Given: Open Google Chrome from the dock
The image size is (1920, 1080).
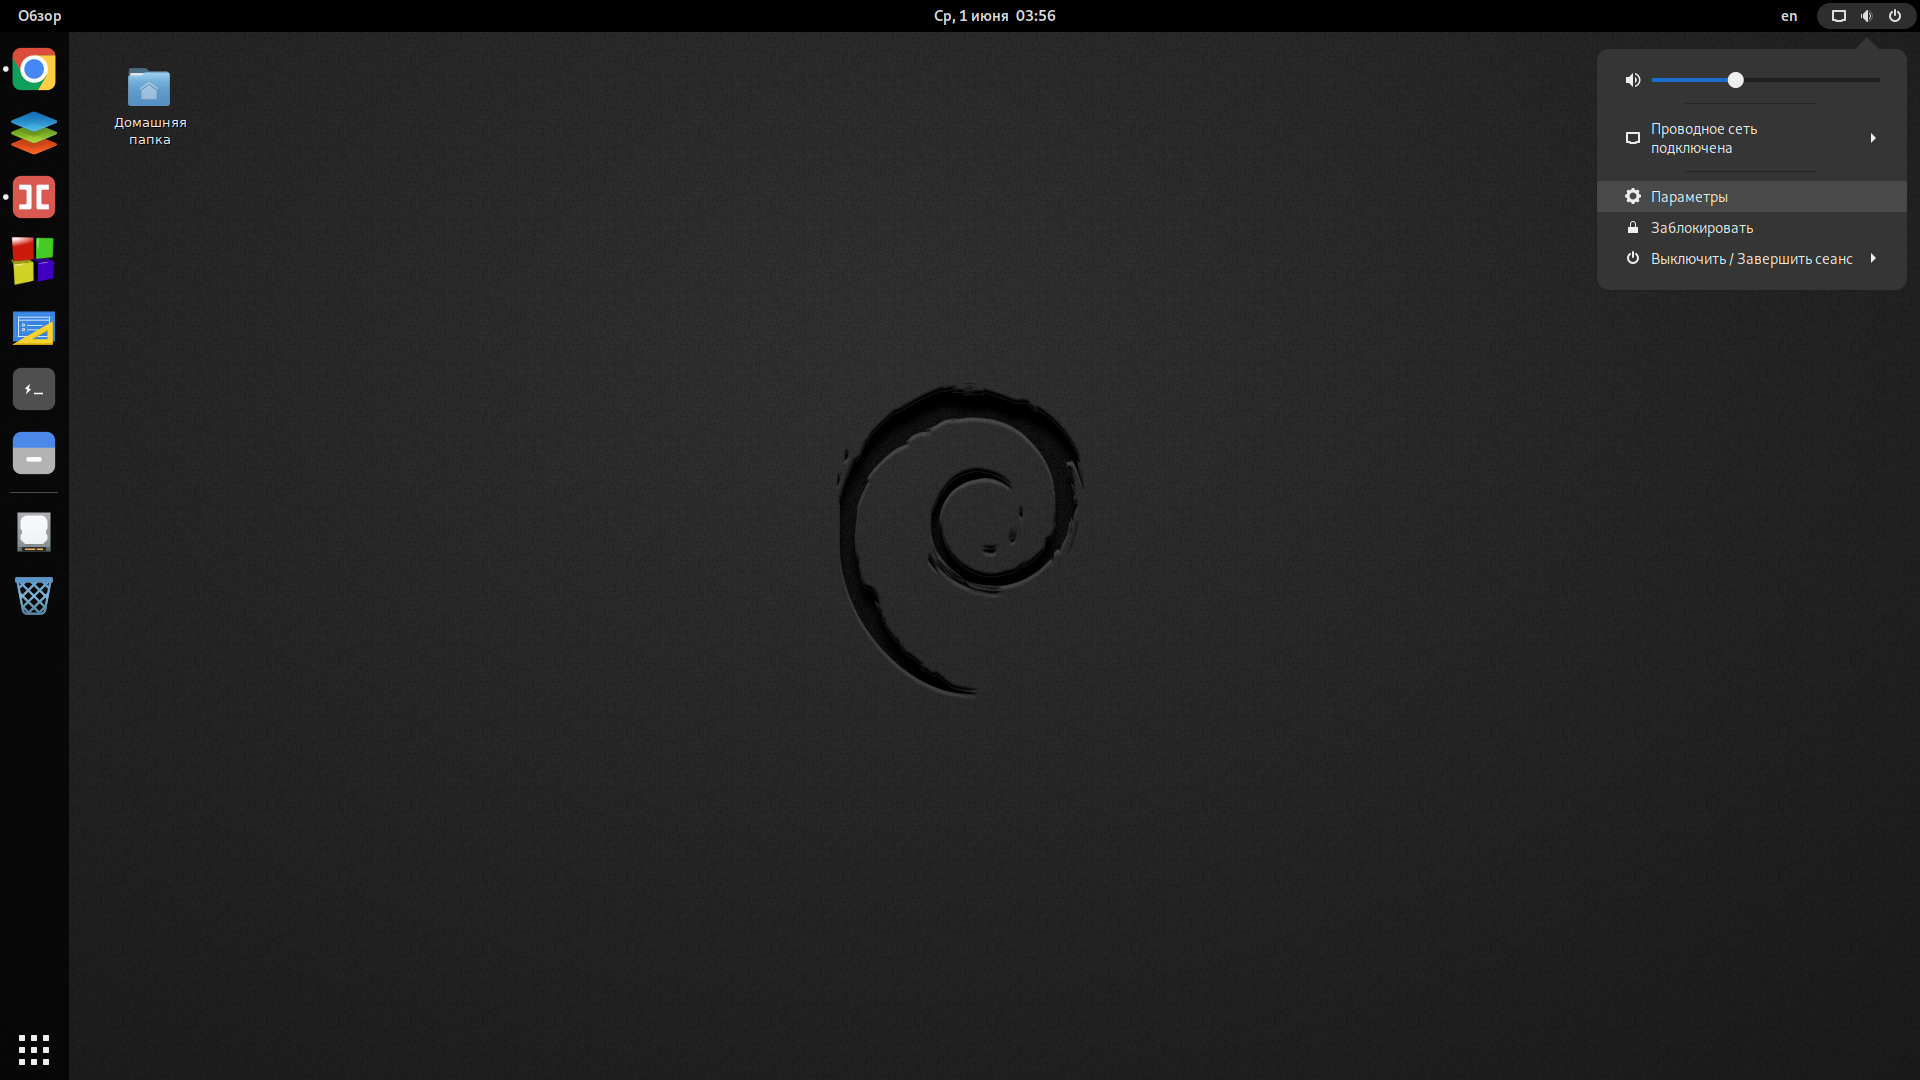Looking at the screenshot, I should click(x=34, y=70).
